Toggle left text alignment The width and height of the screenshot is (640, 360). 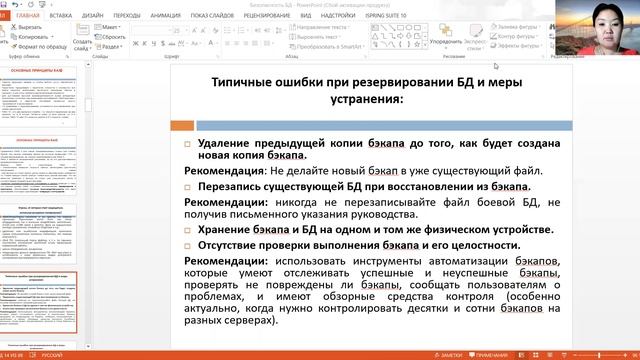[227, 43]
